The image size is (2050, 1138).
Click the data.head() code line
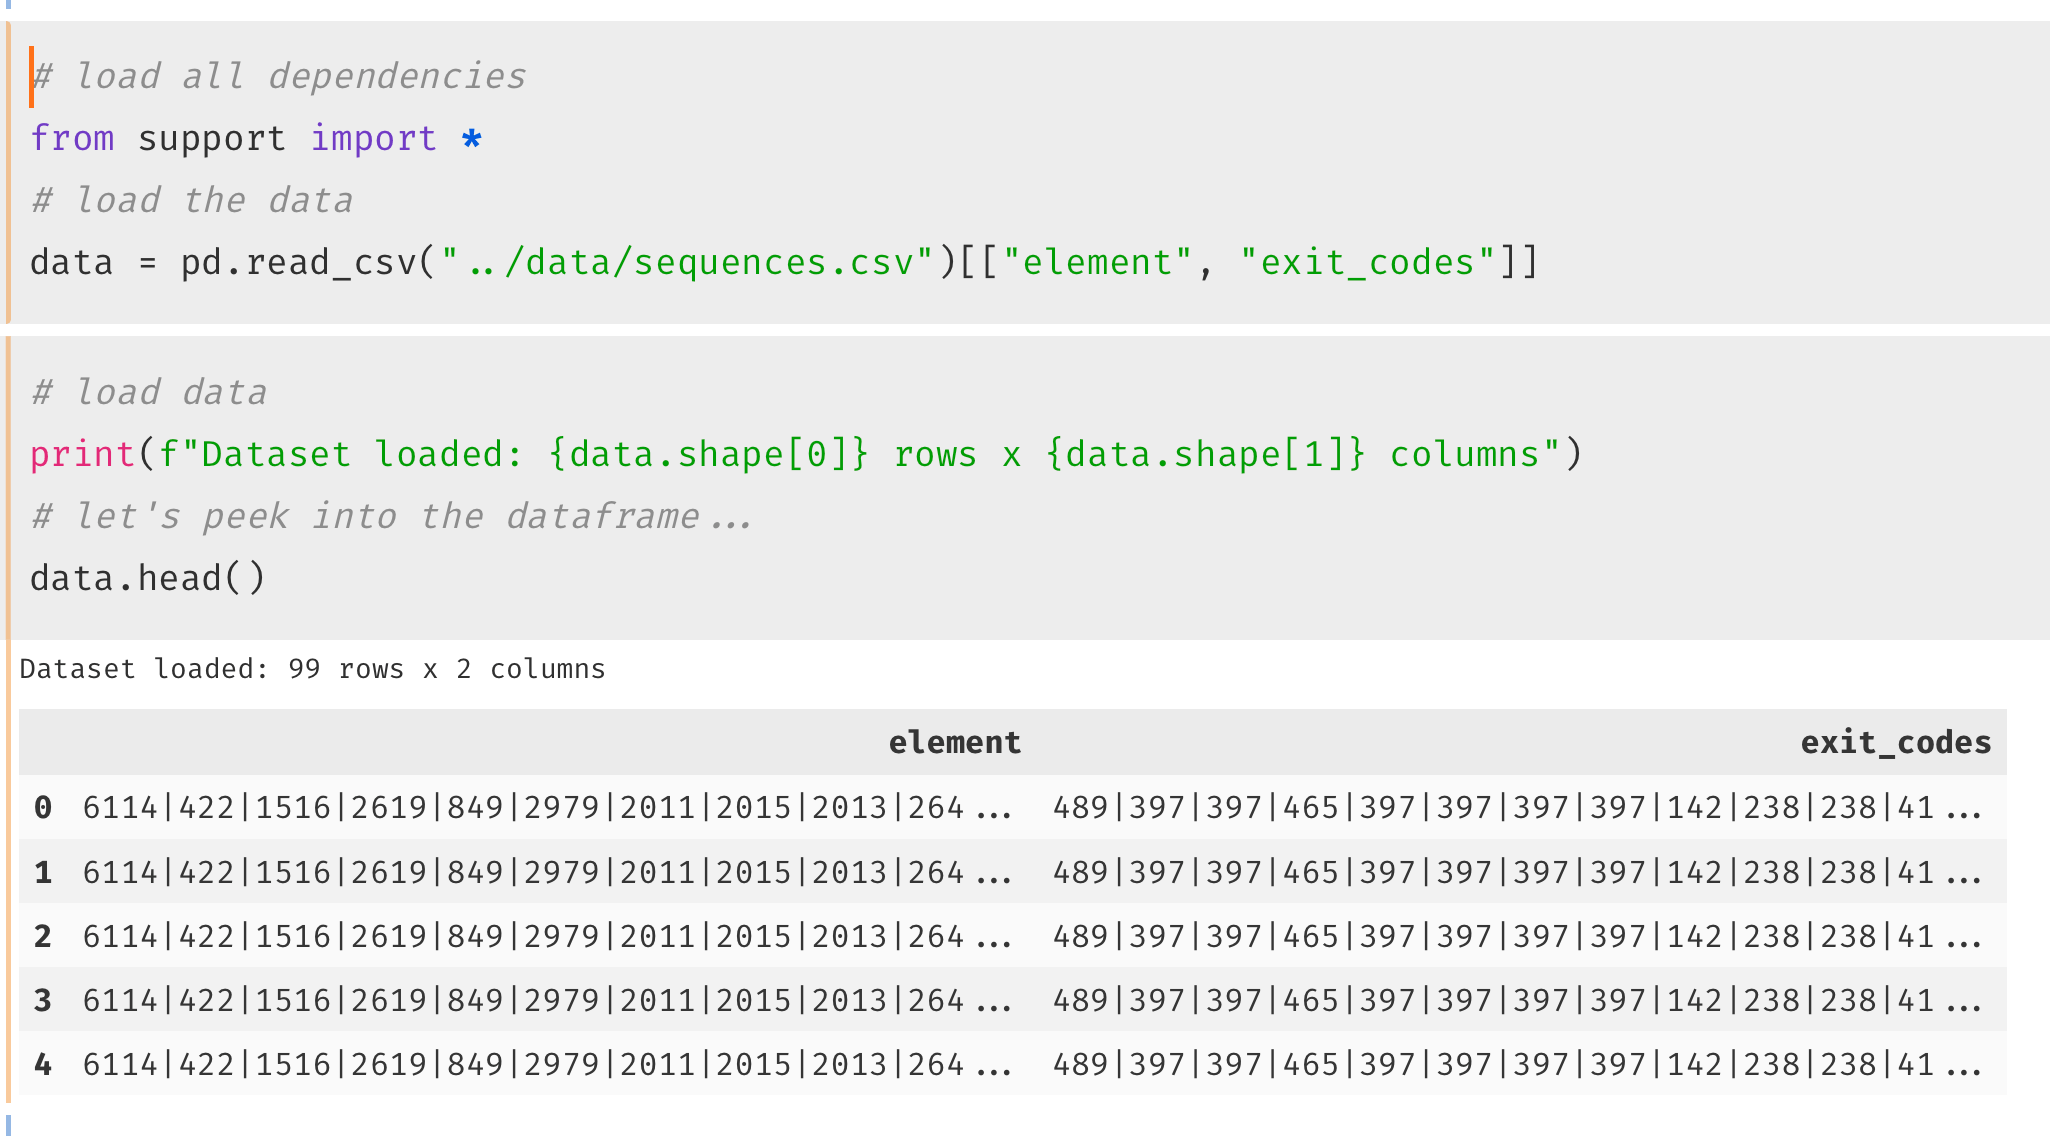(148, 578)
